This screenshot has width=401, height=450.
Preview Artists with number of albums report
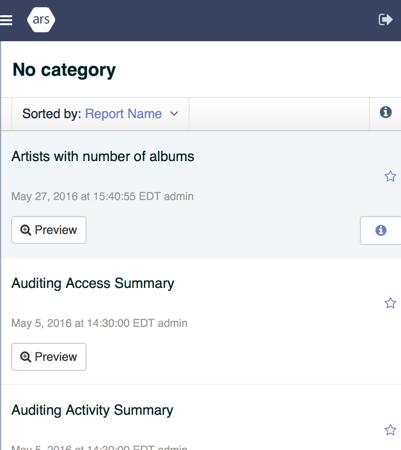[x=49, y=230]
